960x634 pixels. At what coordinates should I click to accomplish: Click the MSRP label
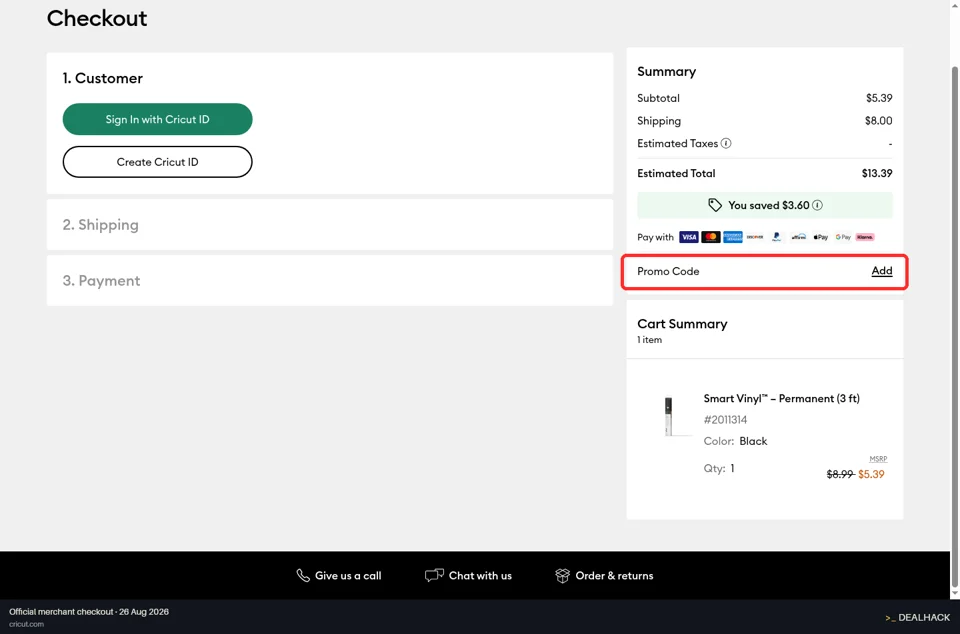coord(878,459)
